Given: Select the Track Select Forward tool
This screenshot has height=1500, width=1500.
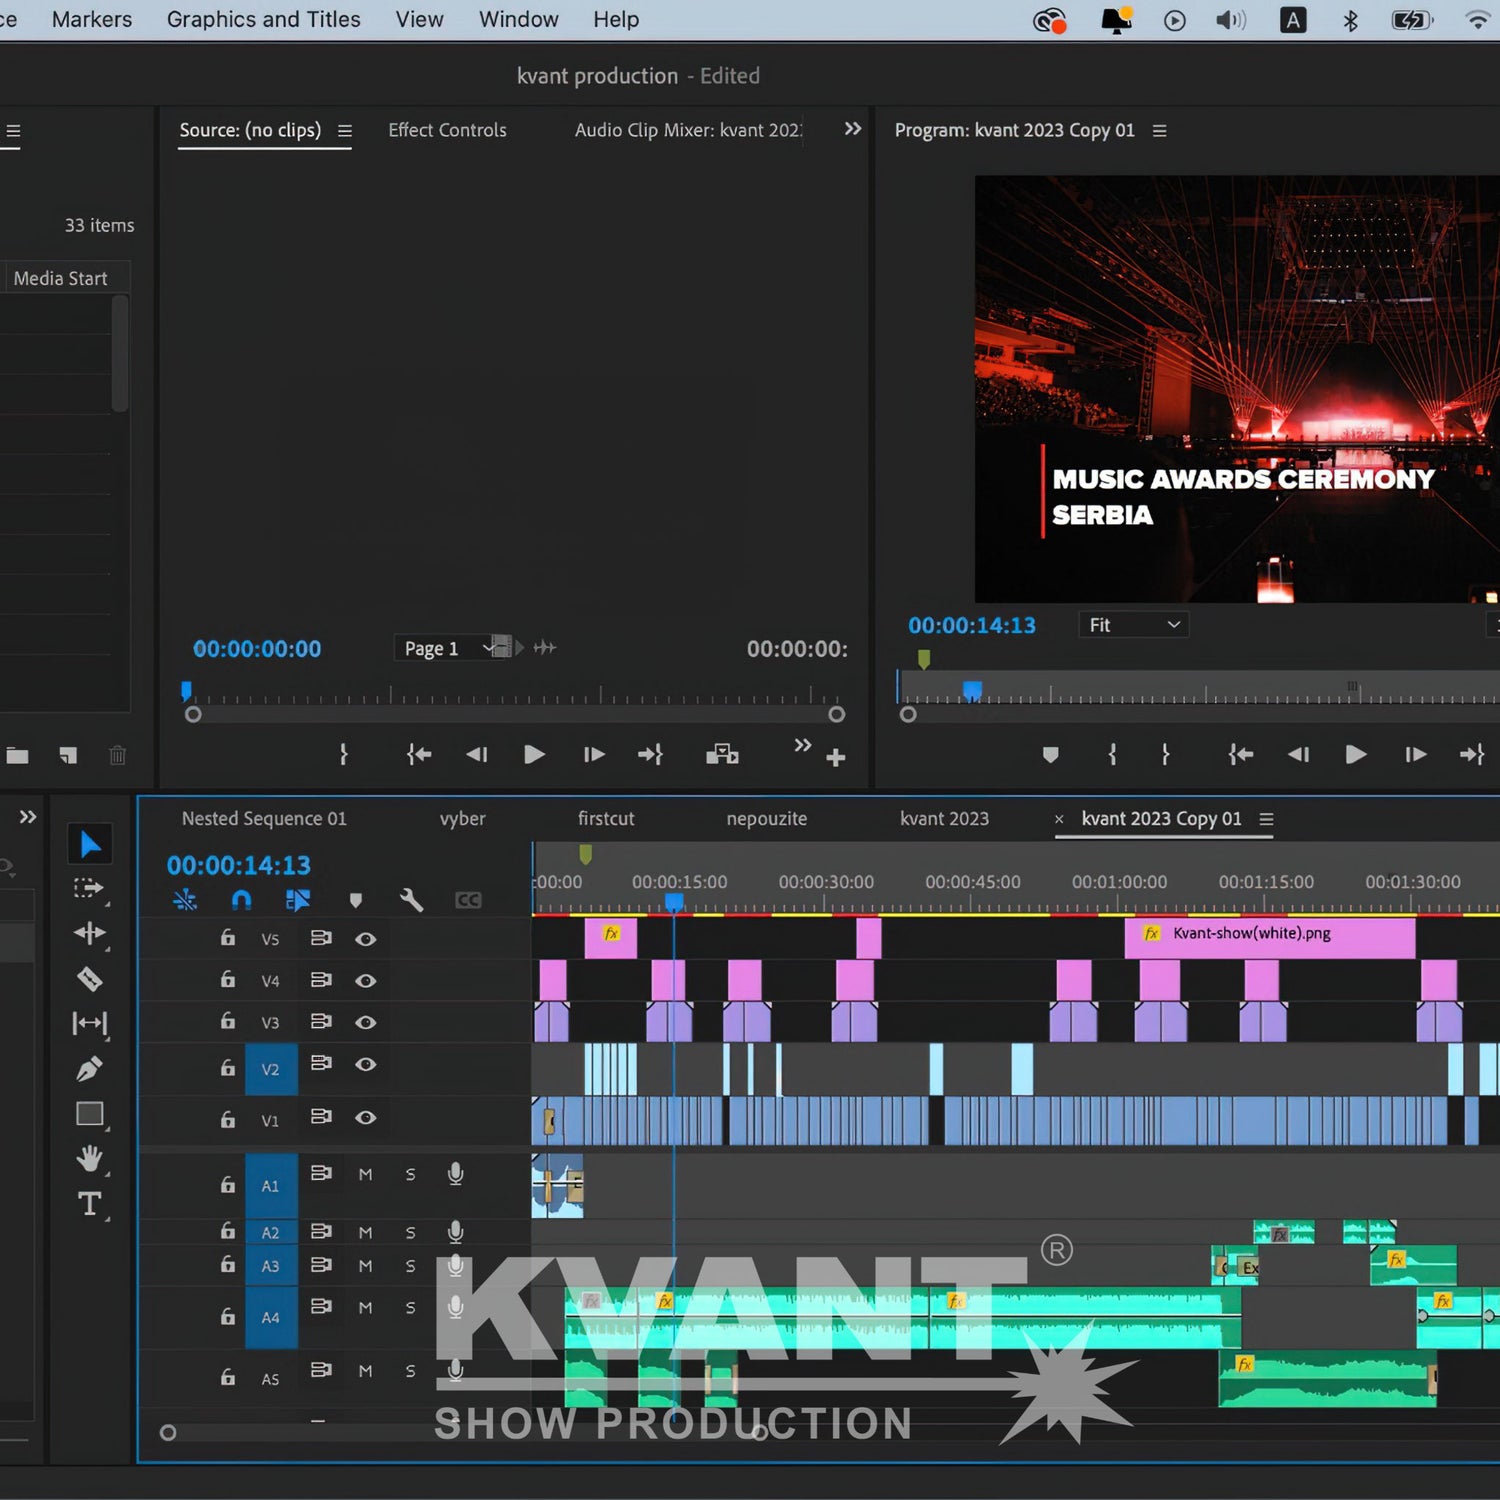Looking at the screenshot, I should pyautogui.click(x=89, y=888).
